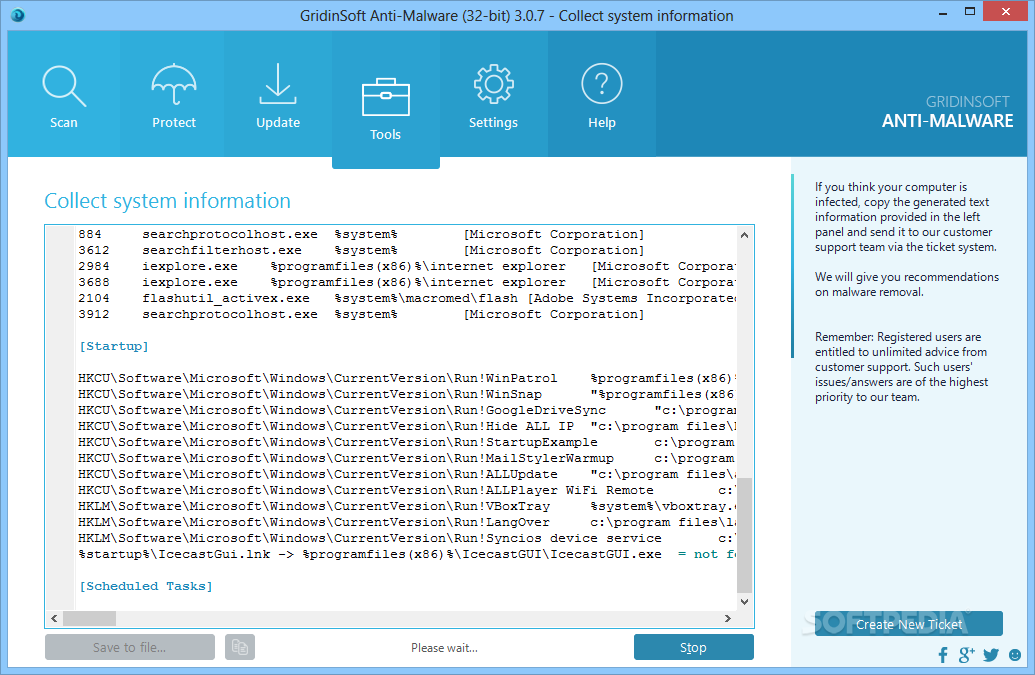Click the vertical scrollbar down arrow

745,602
